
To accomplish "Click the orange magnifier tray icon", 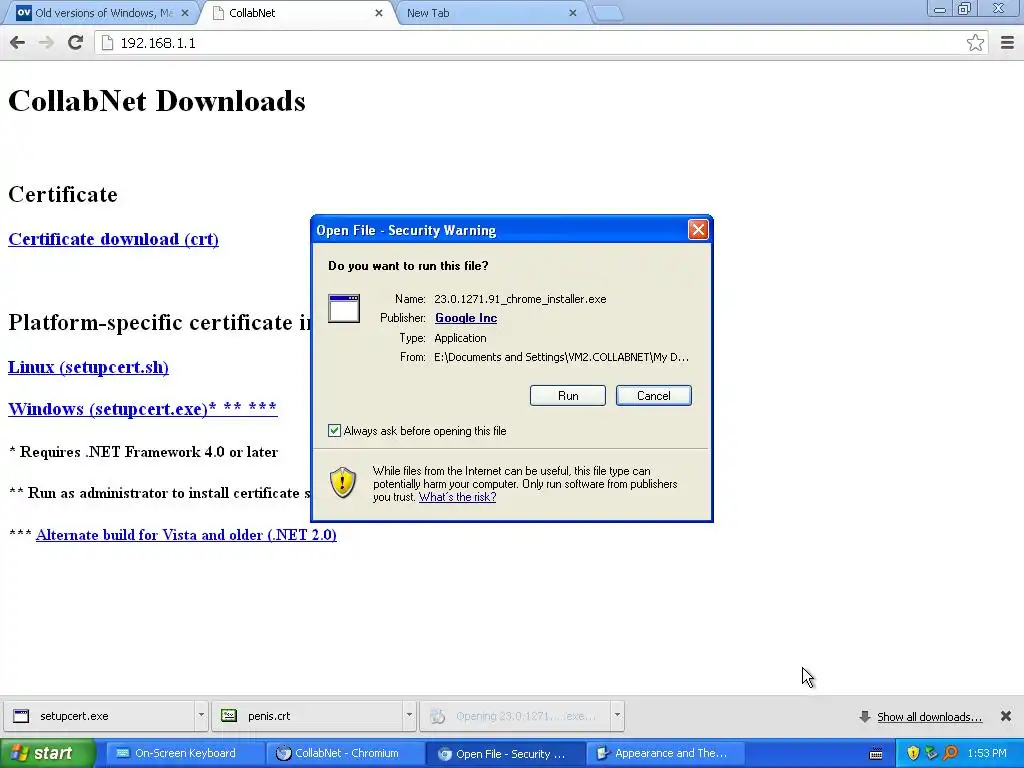I will click(x=950, y=753).
